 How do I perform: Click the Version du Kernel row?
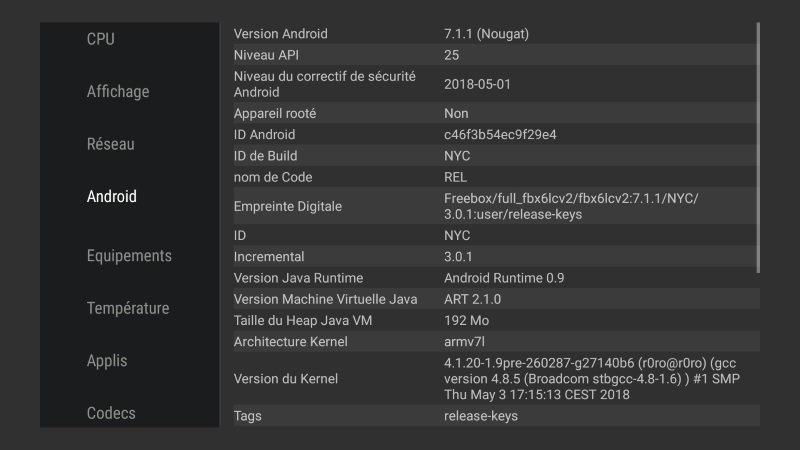(490, 378)
